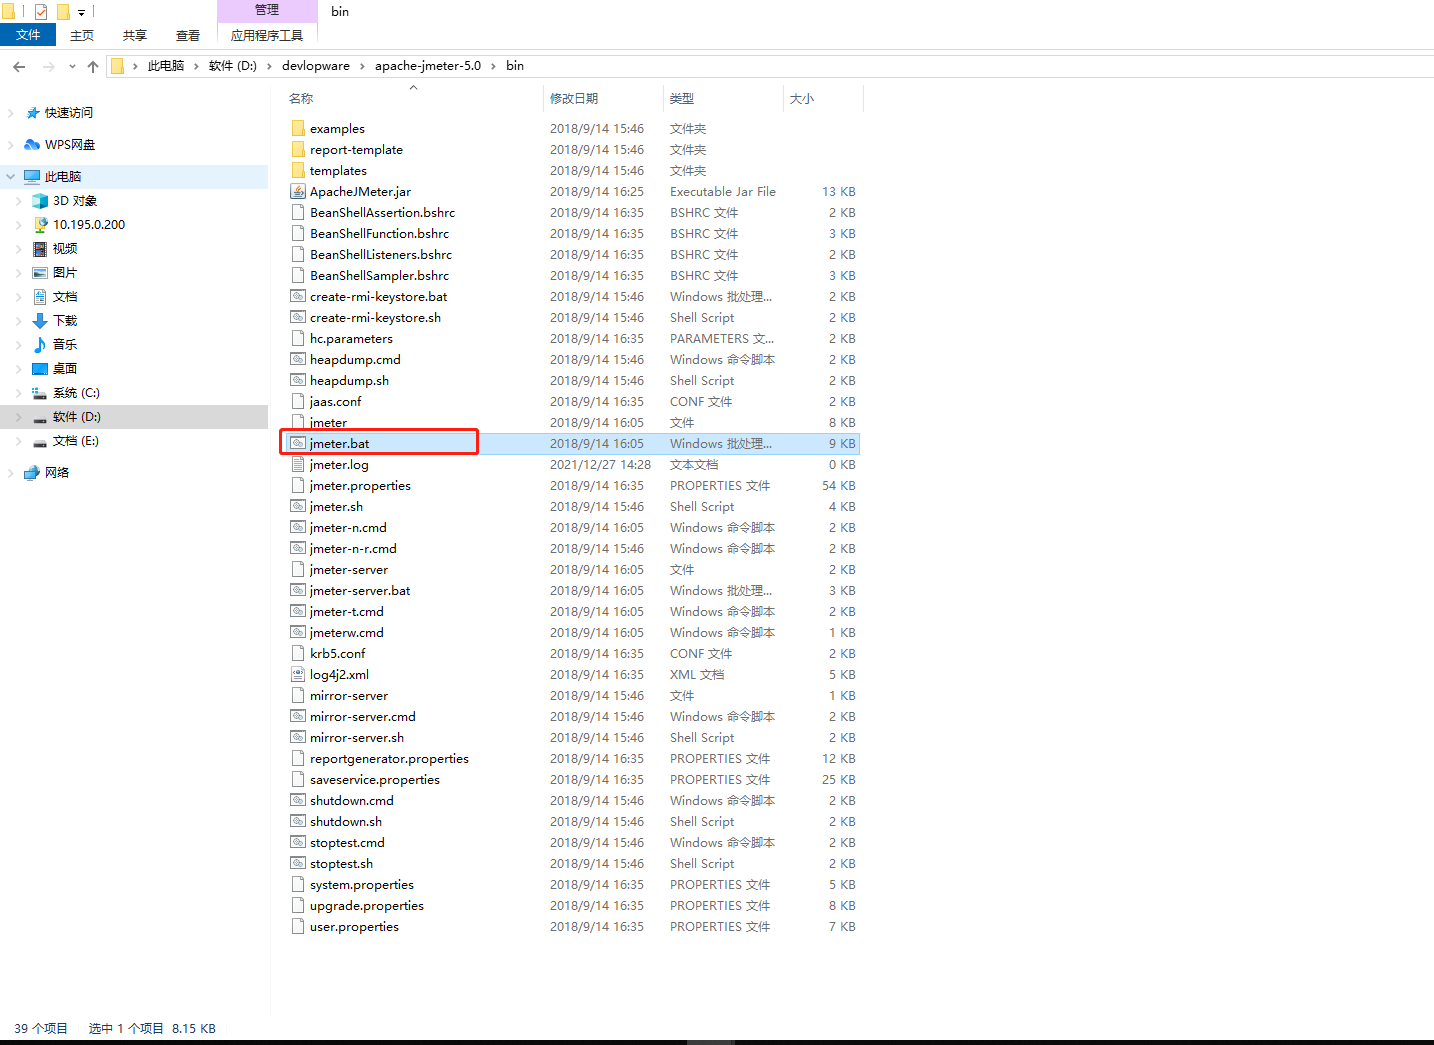
Task: Click the Back navigation arrow
Action: coord(19,66)
